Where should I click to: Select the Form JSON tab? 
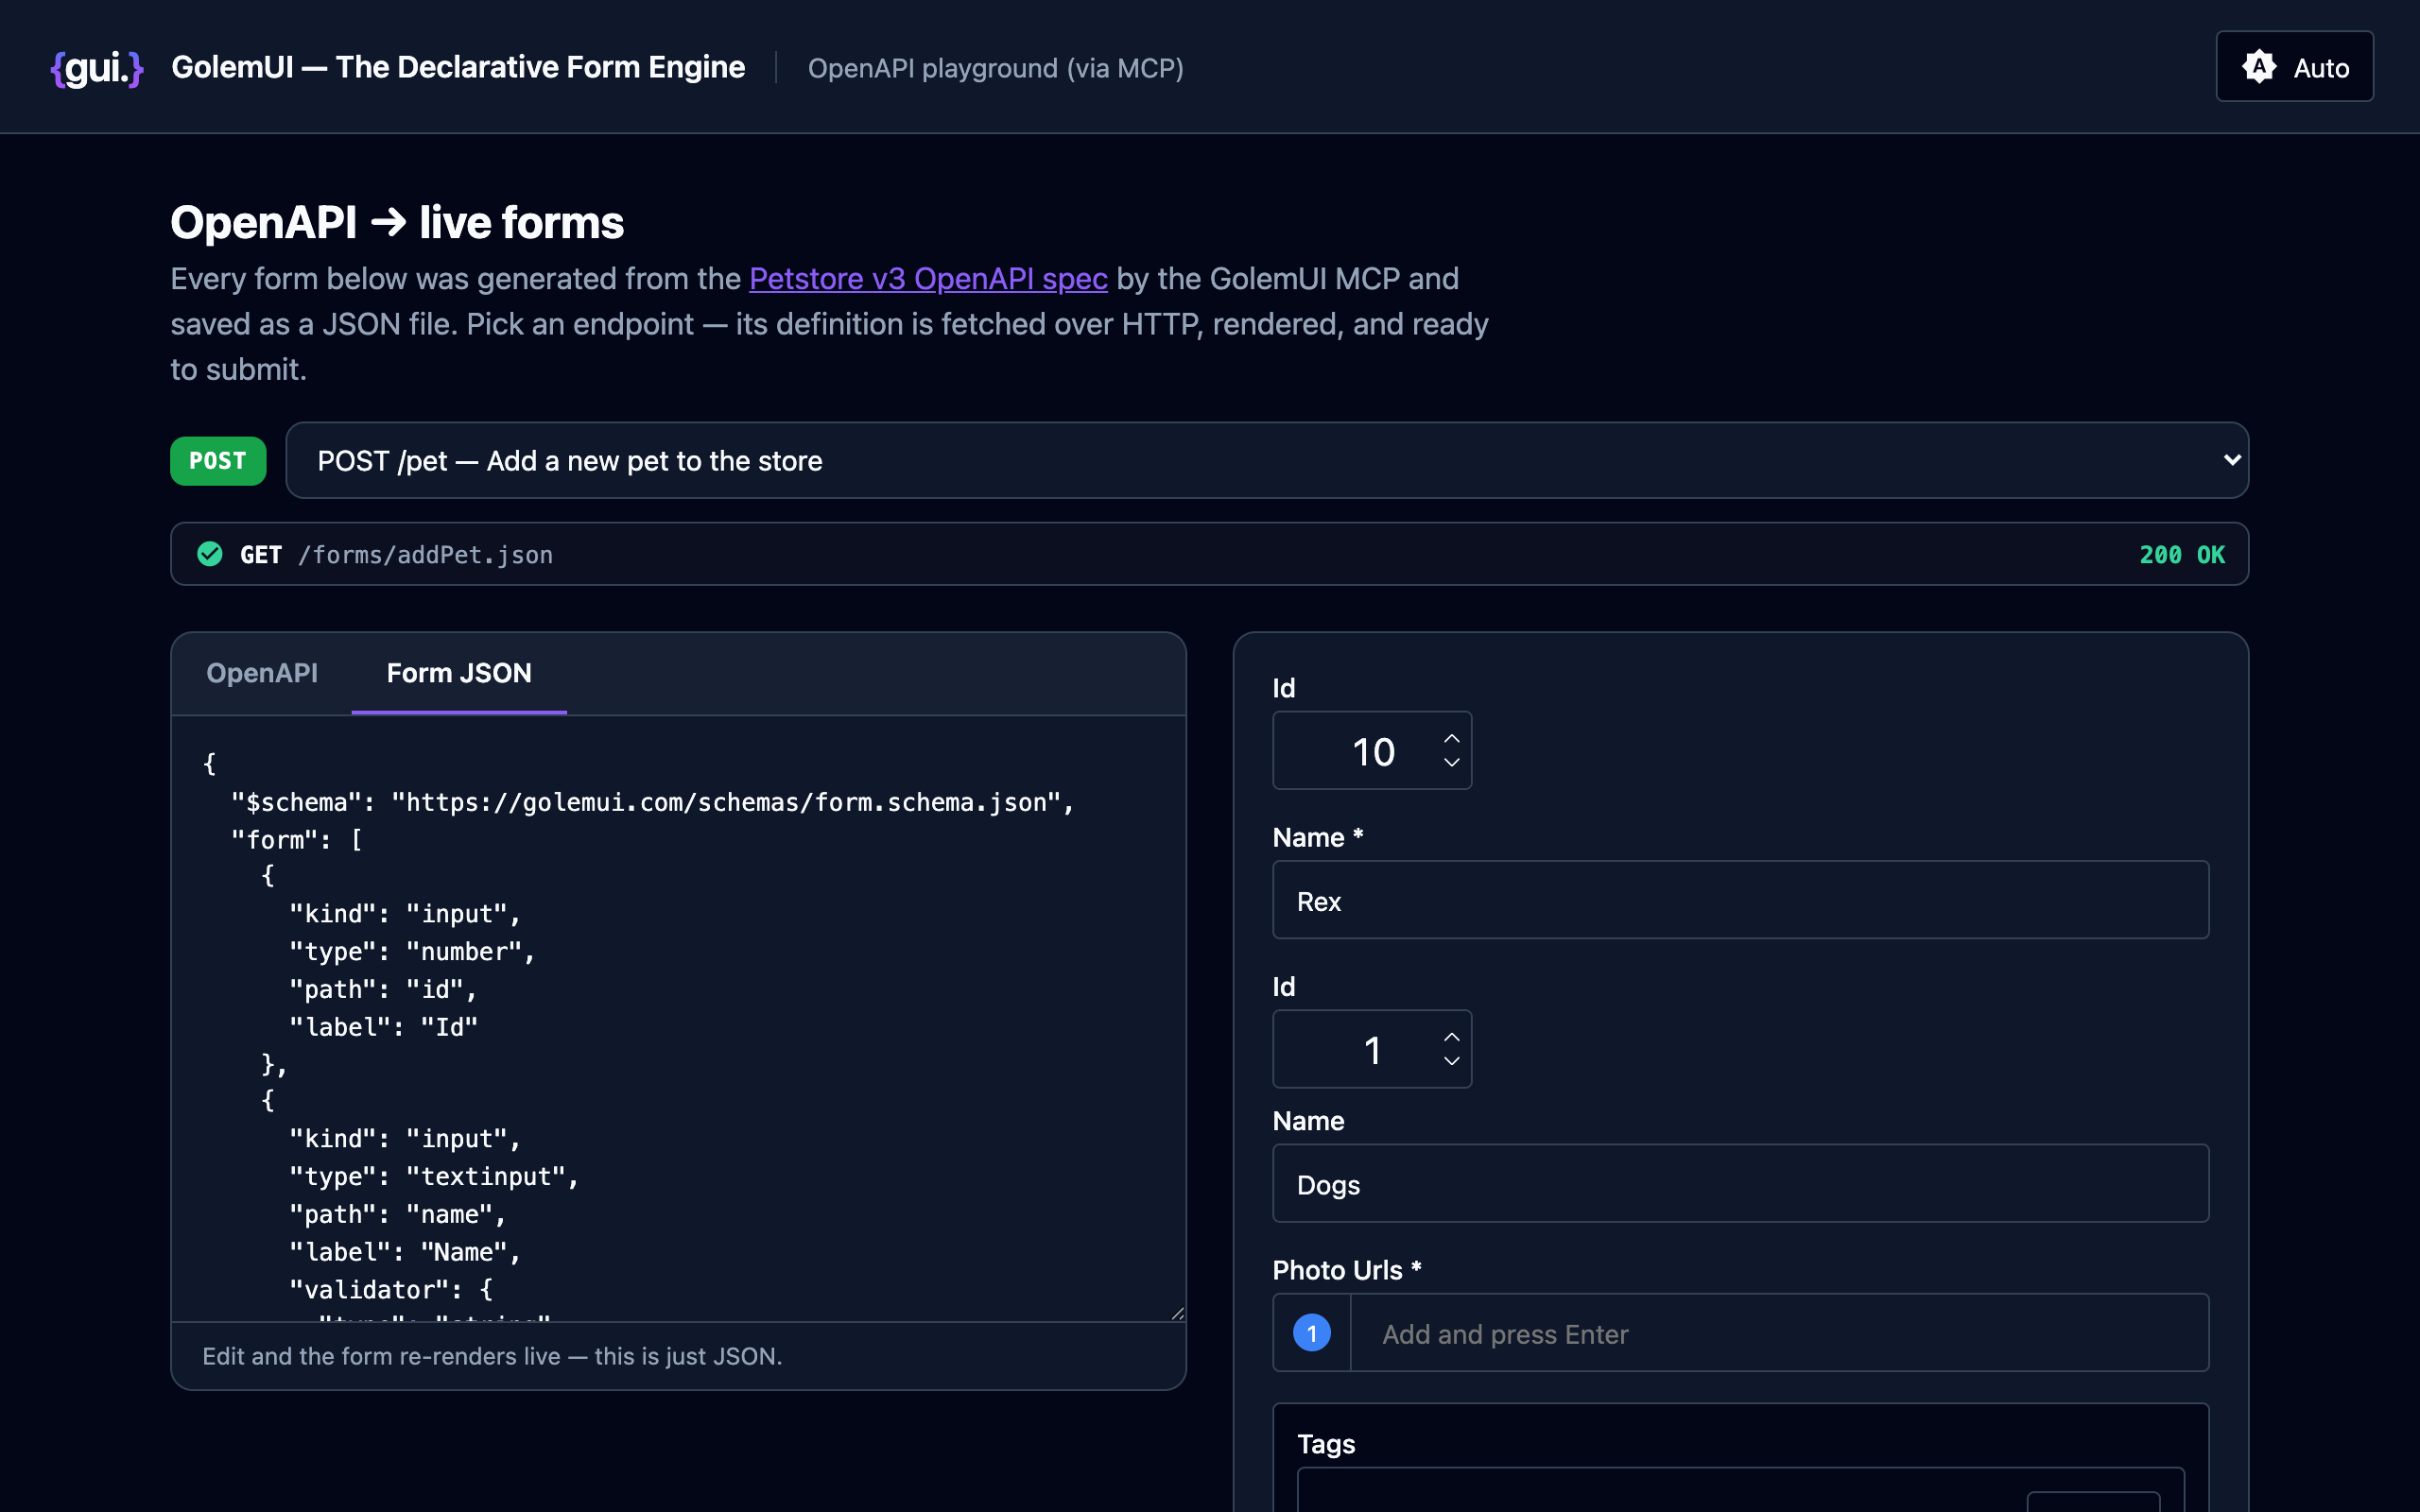(x=459, y=673)
